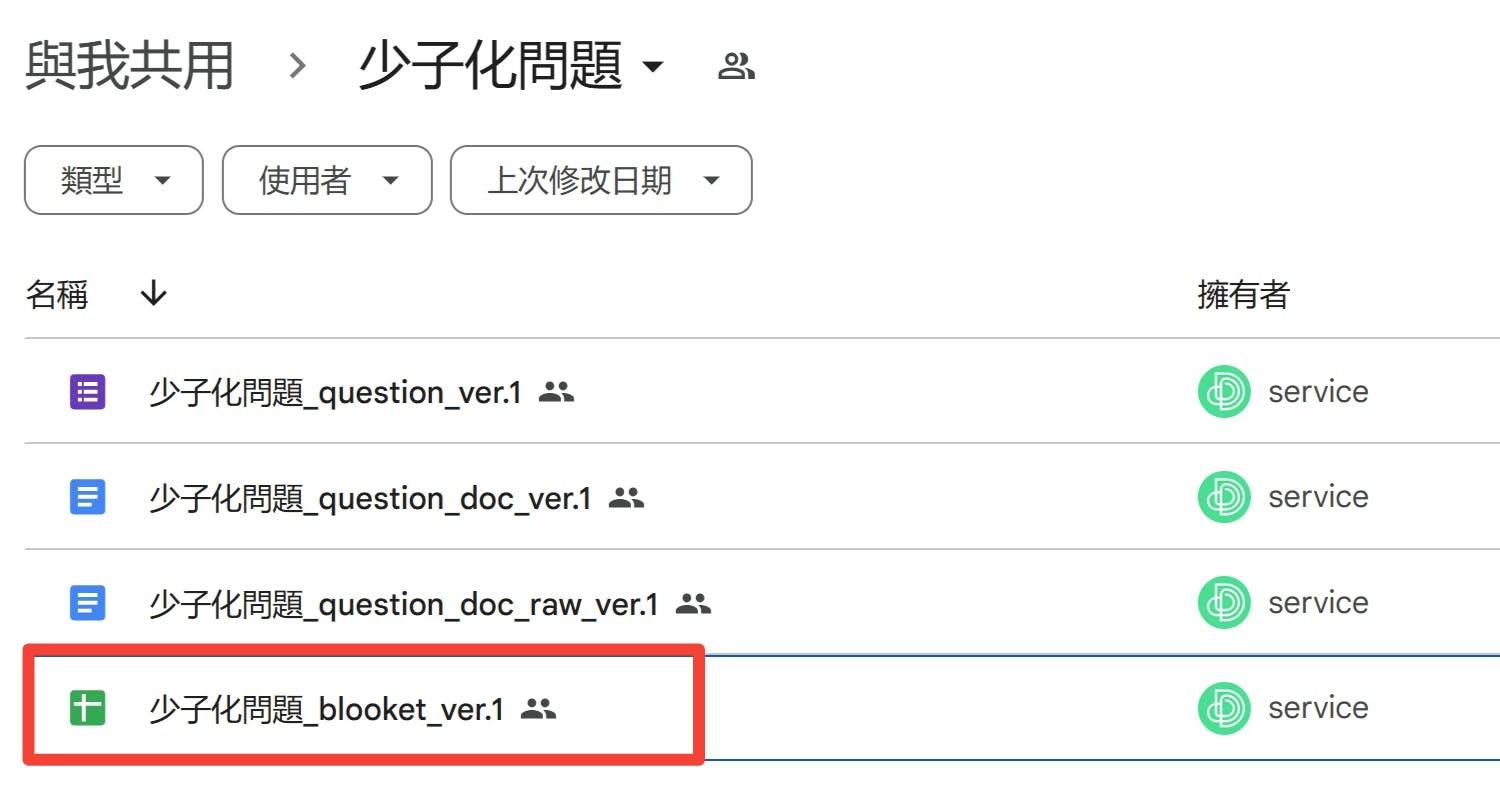This screenshot has width=1500, height=794.
Task: Click the shared icon after 少子化問題_question_ver.1
Action: coord(557,392)
